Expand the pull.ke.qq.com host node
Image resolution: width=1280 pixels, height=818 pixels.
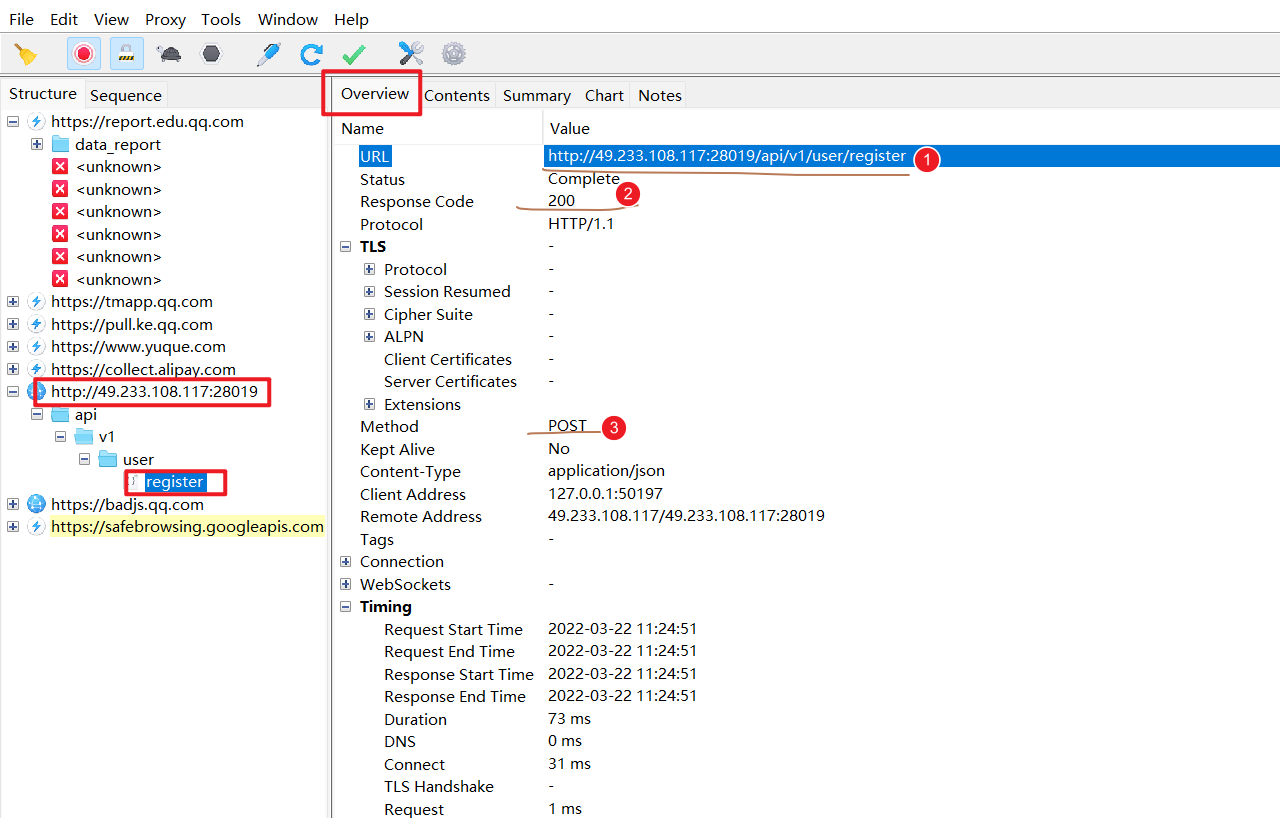13,324
